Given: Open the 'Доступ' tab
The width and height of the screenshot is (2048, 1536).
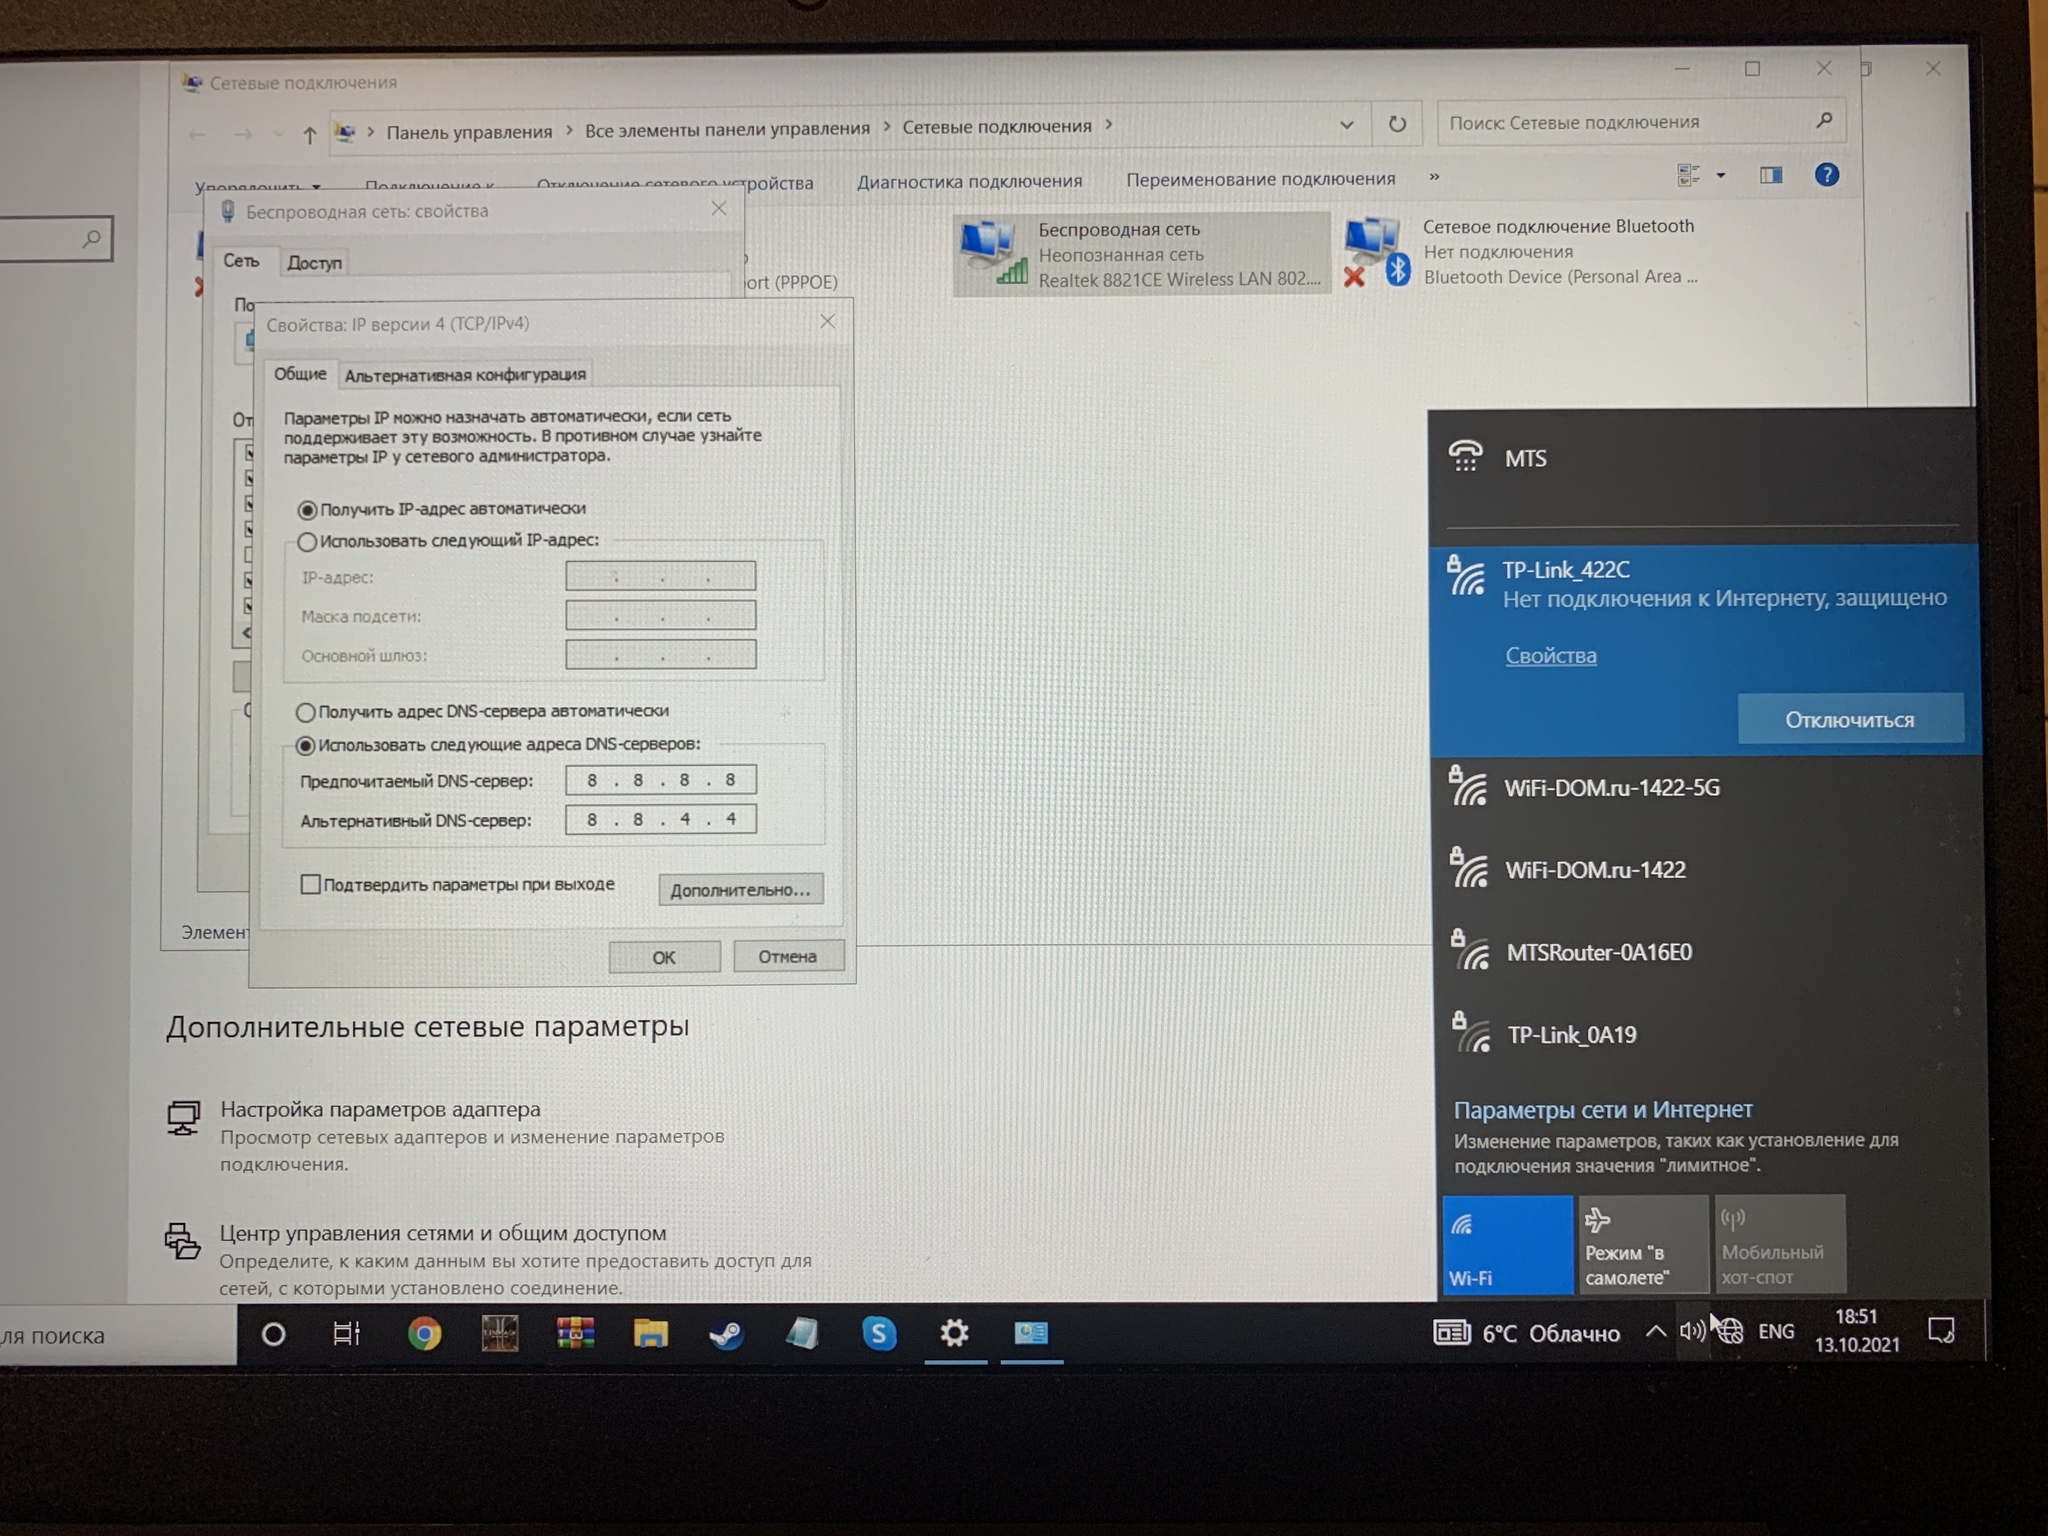Looking at the screenshot, I should pyautogui.click(x=314, y=263).
